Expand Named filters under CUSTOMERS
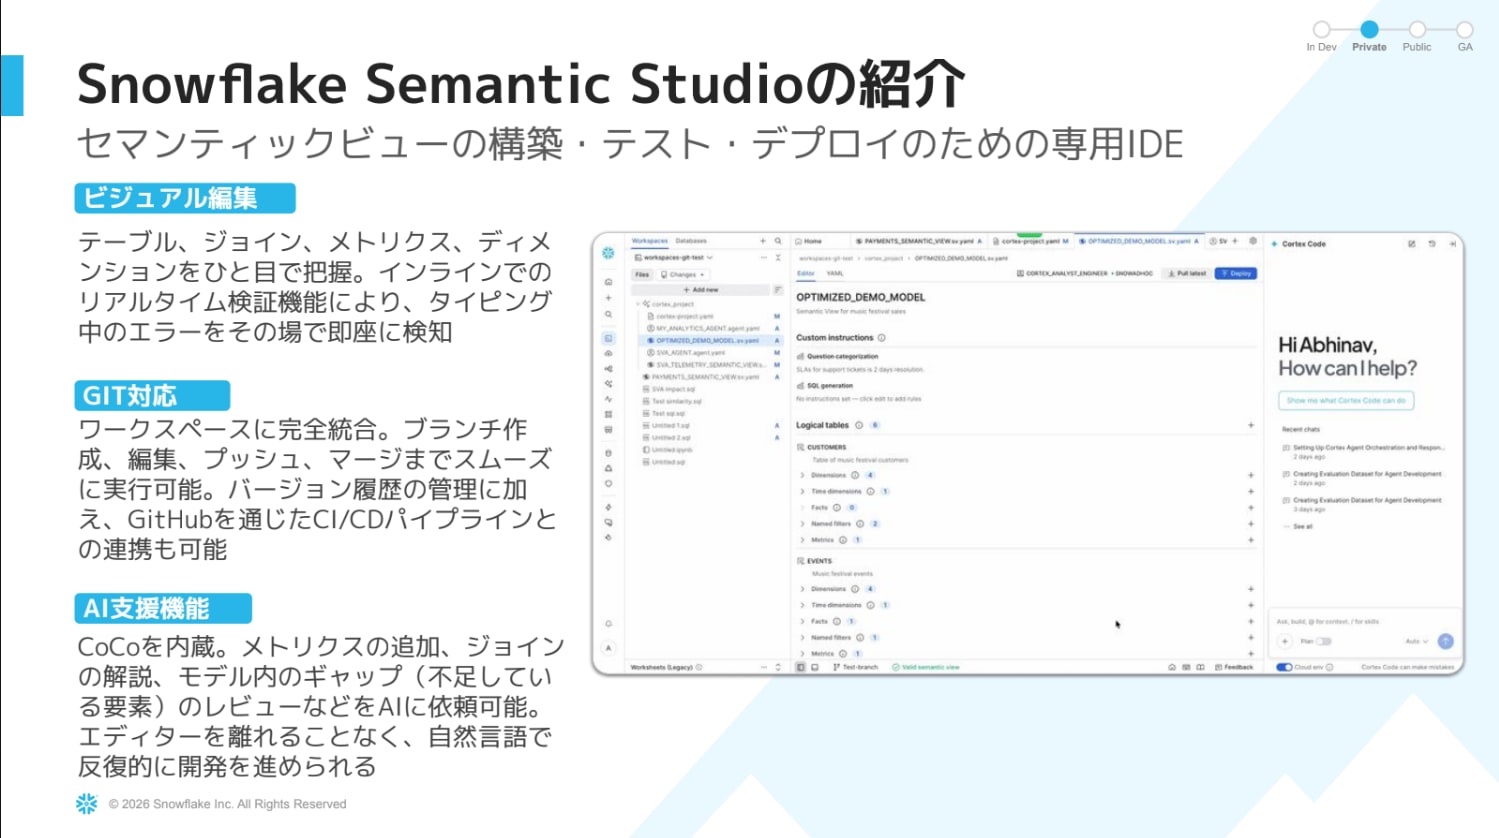1499x838 pixels. pos(802,524)
